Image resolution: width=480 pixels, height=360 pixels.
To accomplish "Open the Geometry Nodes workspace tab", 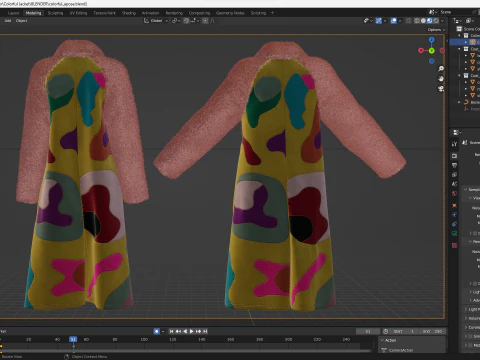I will click(x=230, y=13).
